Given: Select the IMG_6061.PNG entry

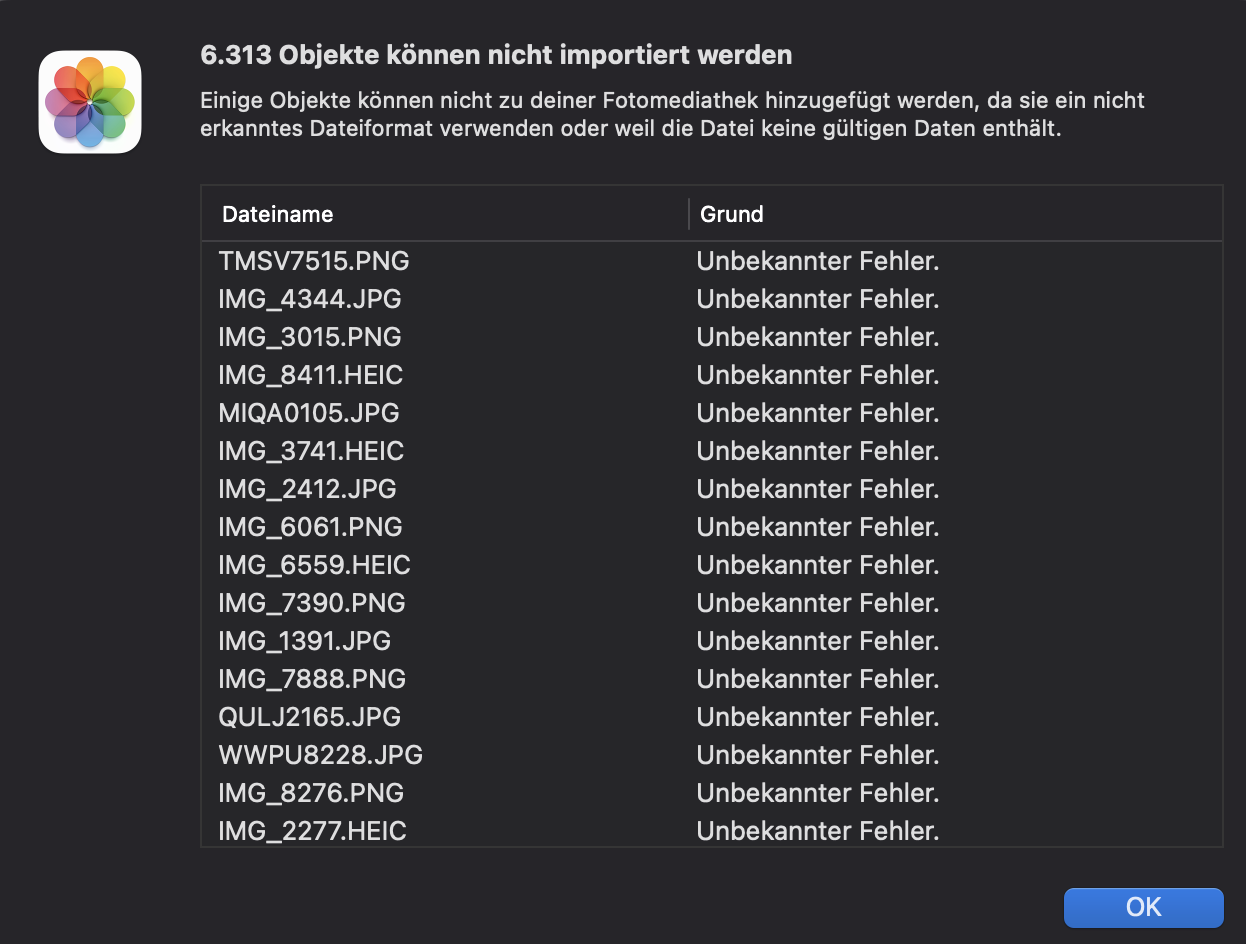Looking at the screenshot, I should (x=310, y=527).
